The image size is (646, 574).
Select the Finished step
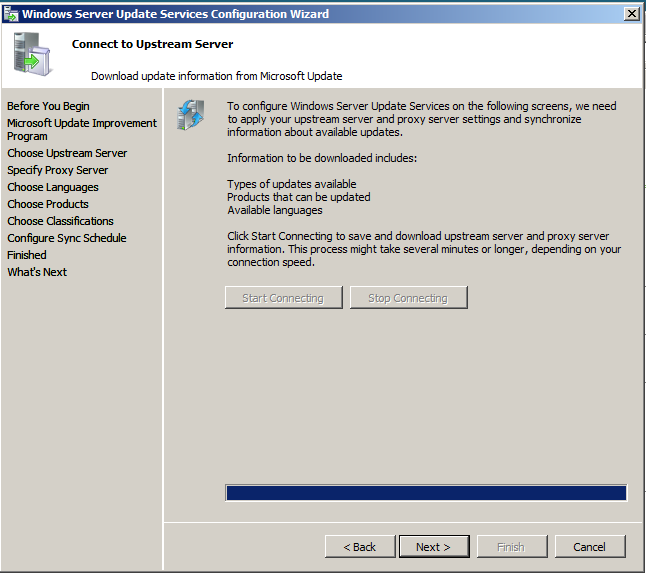27,255
